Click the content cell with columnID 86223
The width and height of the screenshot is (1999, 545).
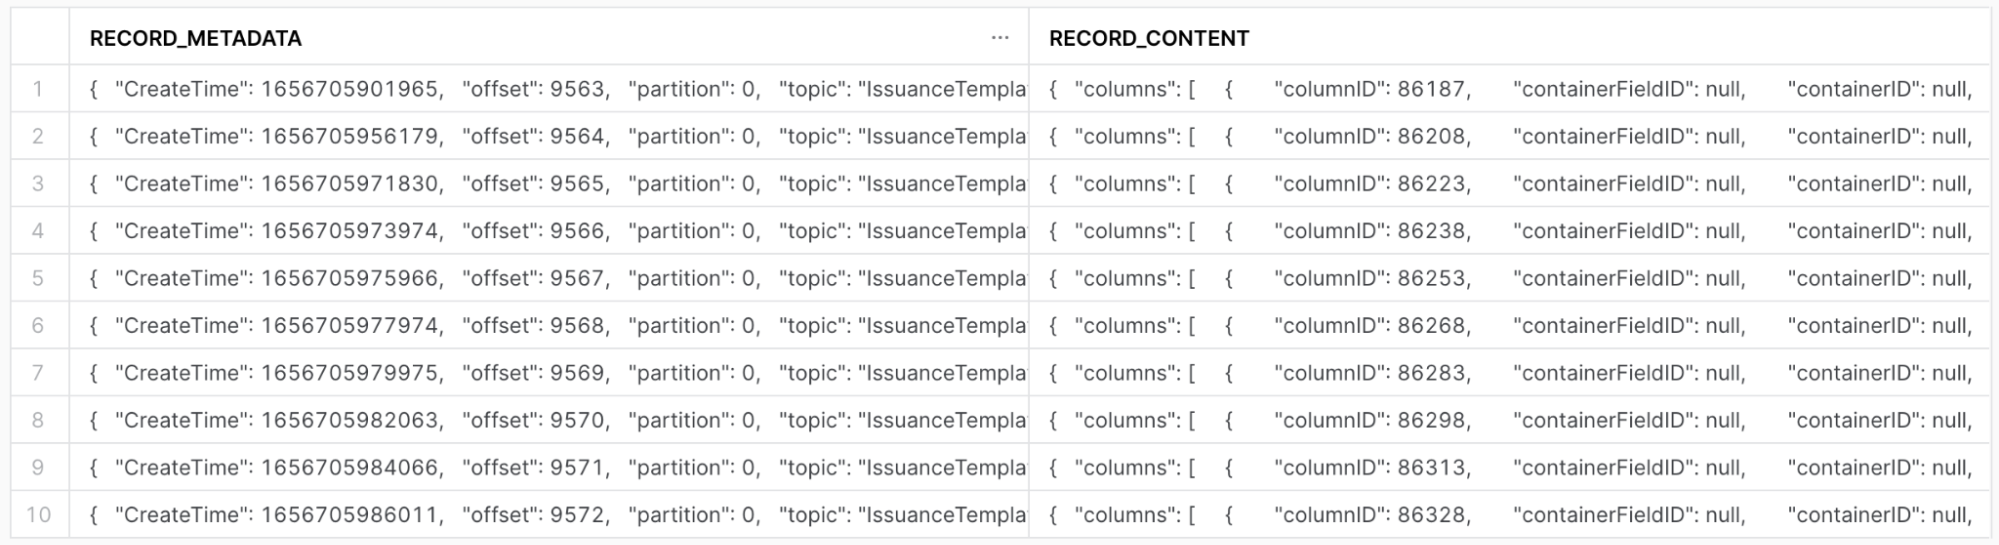[1508, 184]
